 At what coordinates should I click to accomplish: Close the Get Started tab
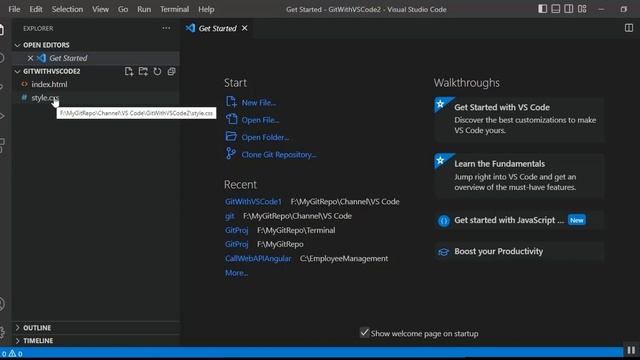click(x=244, y=28)
